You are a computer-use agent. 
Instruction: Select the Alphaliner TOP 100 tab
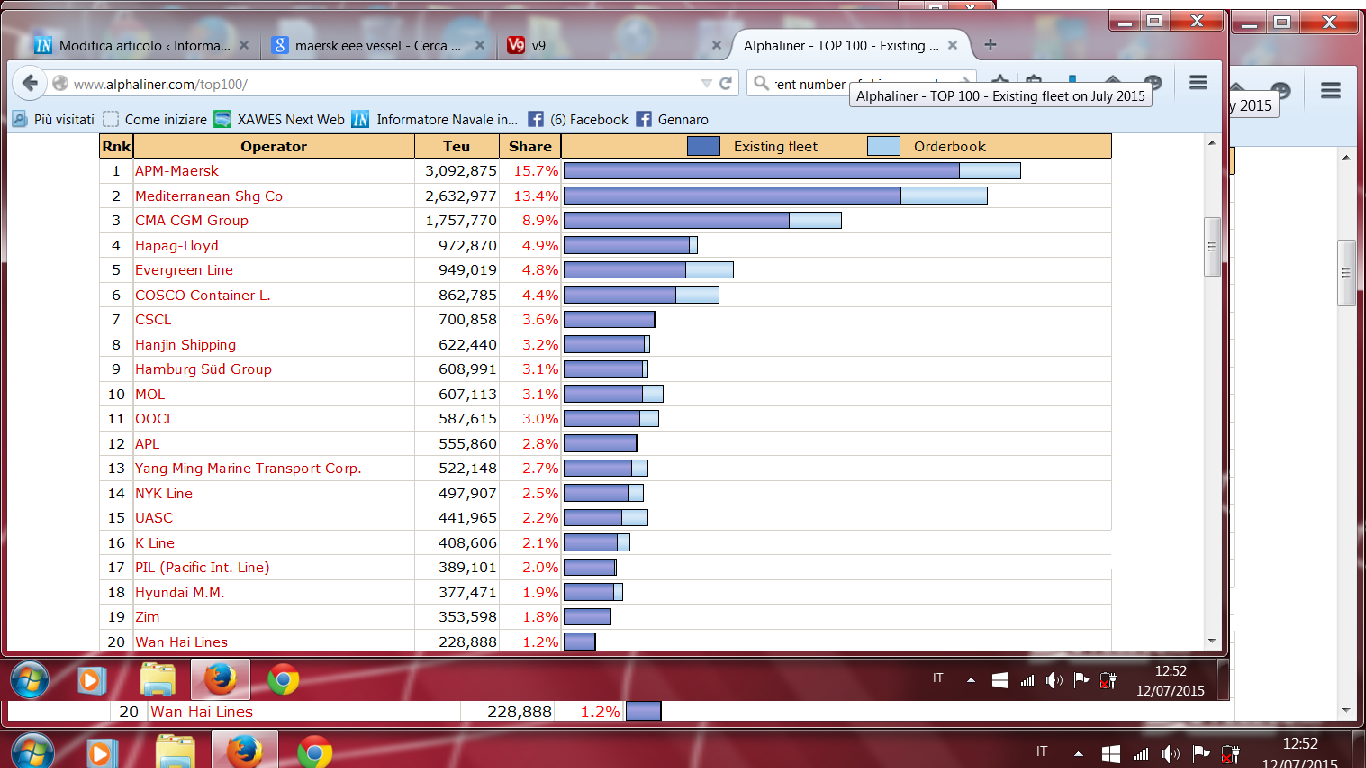[x=850, y=46]
